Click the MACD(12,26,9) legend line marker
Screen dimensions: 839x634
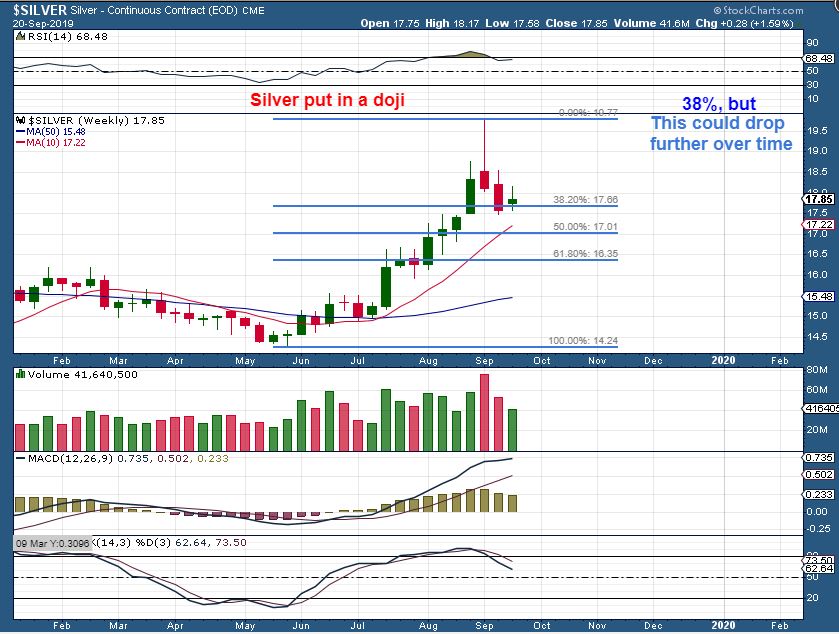pos(21,459)
